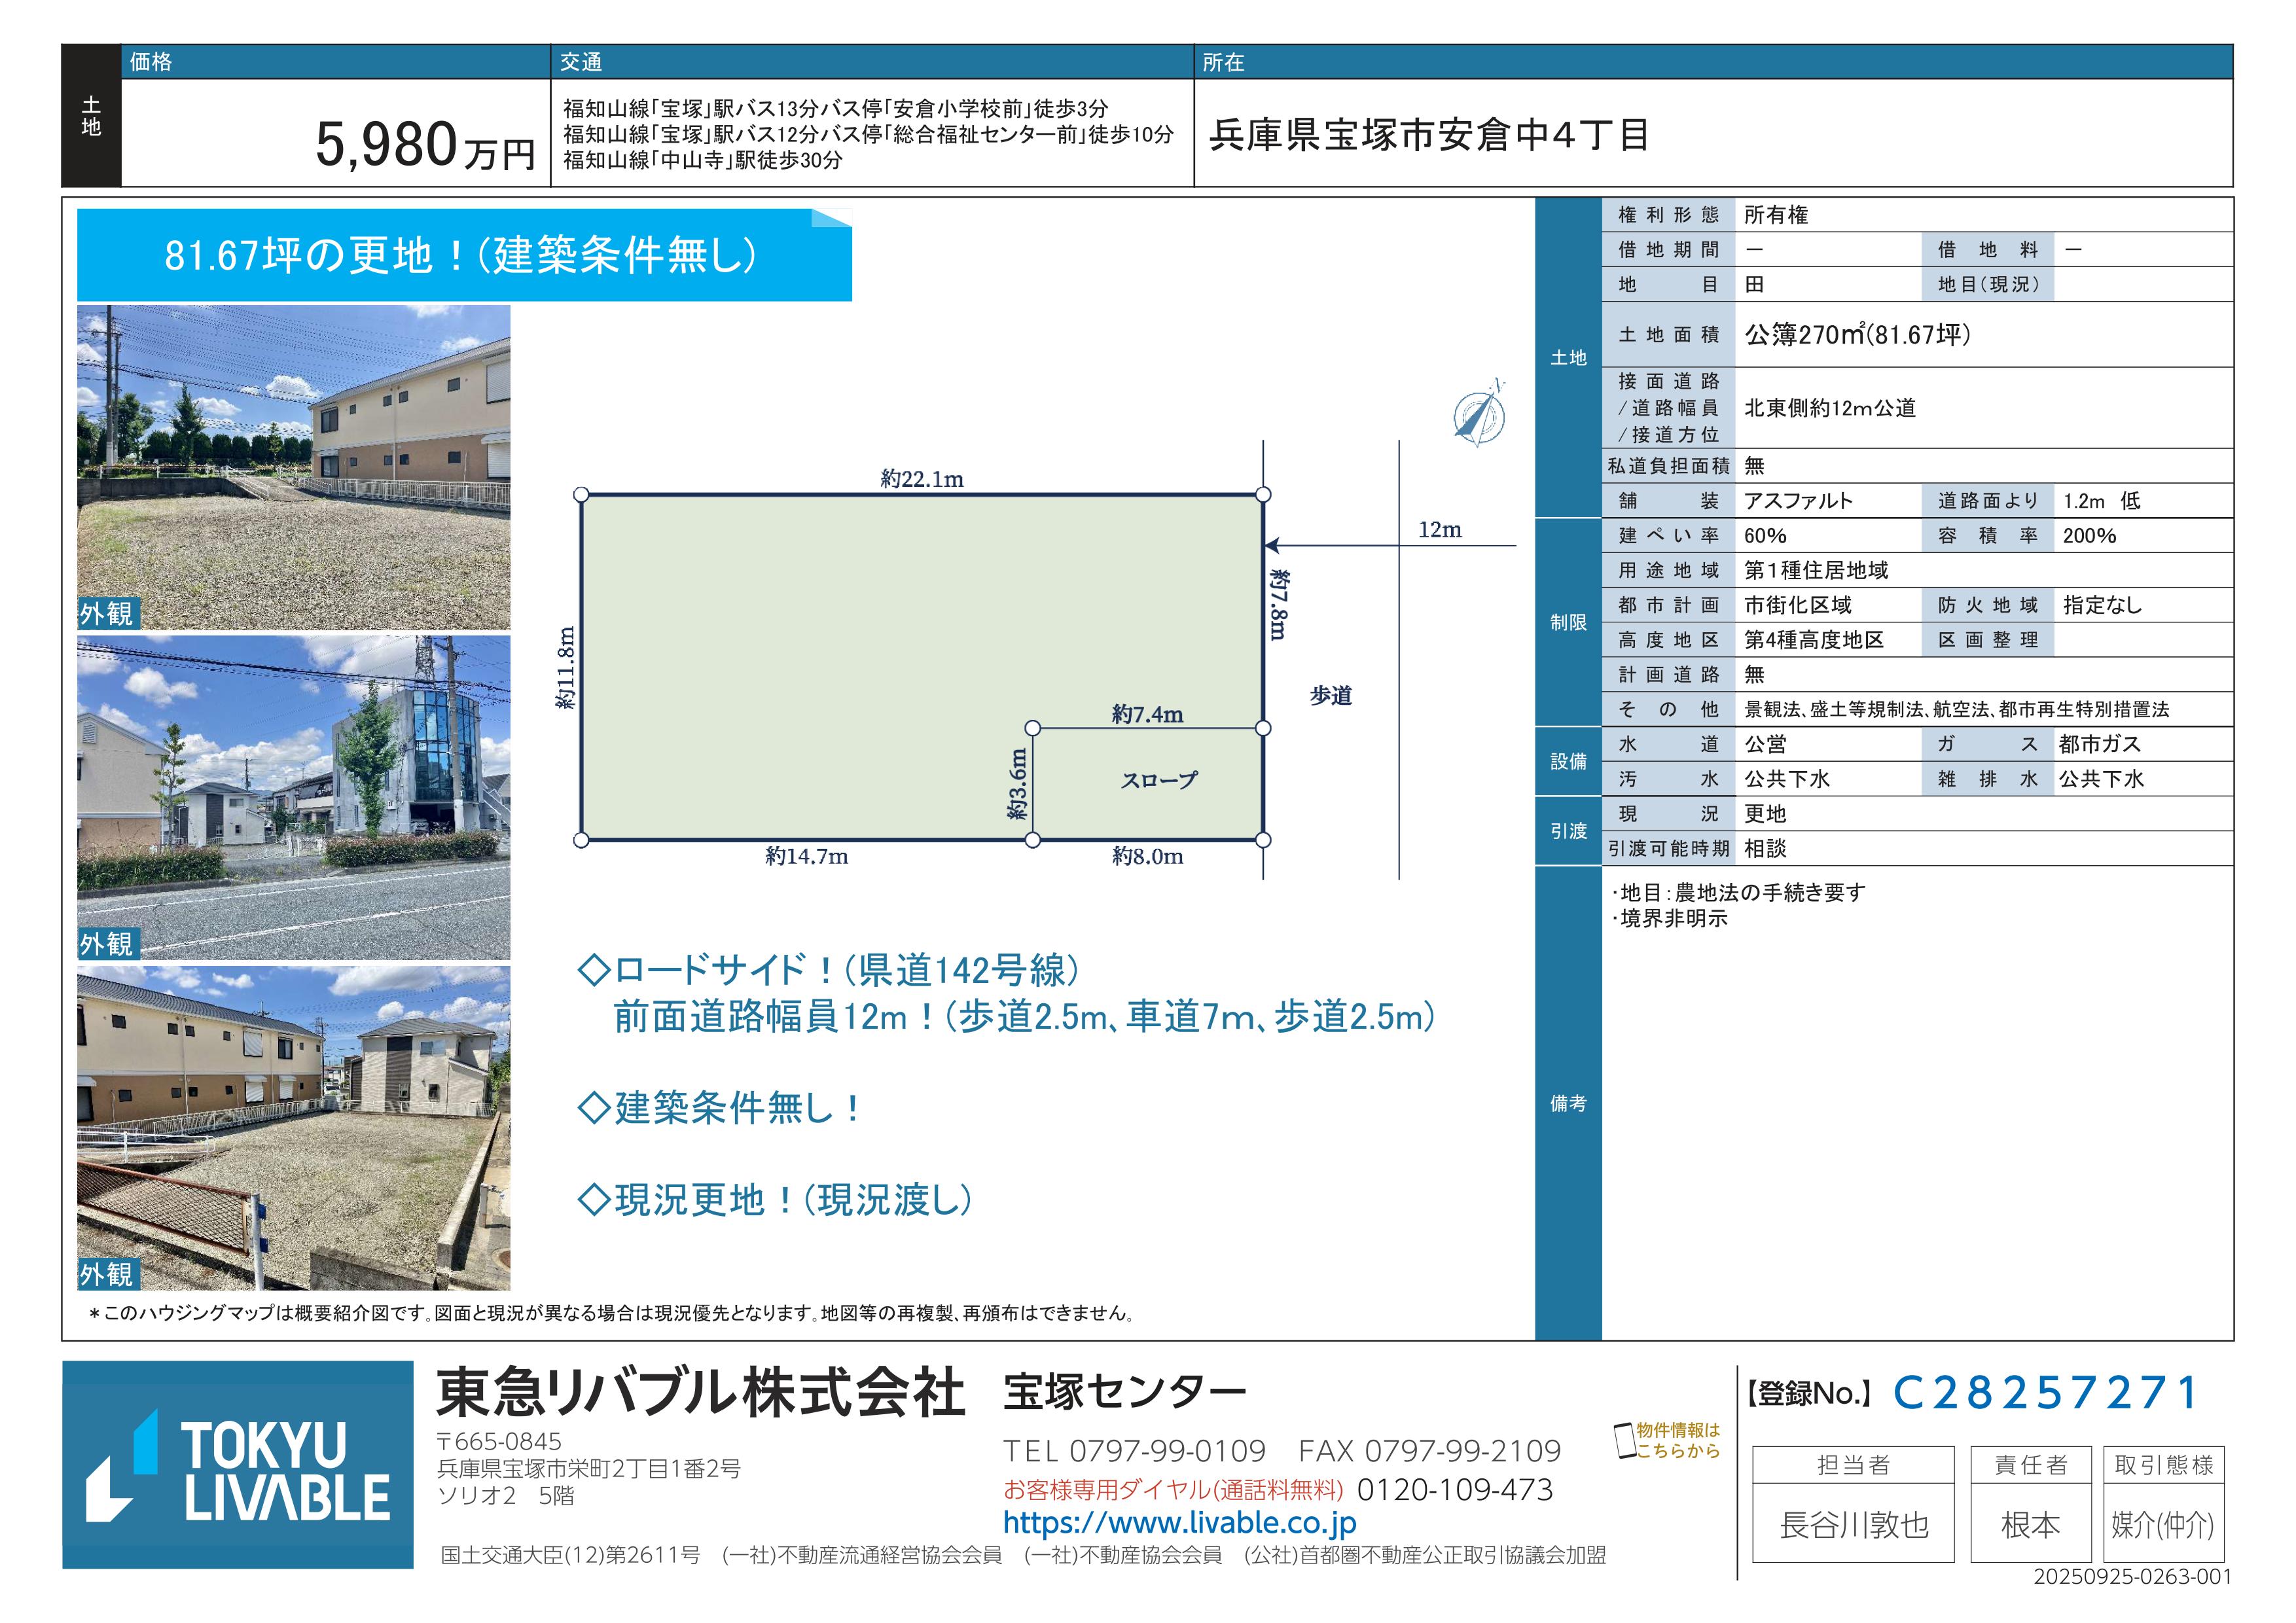
Task: Click the top exterior photo thumbnail
Action: tap(293, 467)
